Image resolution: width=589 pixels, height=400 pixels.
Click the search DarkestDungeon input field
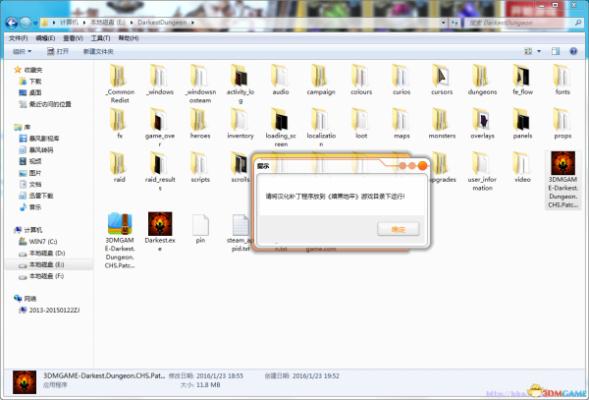pos(518,23)
